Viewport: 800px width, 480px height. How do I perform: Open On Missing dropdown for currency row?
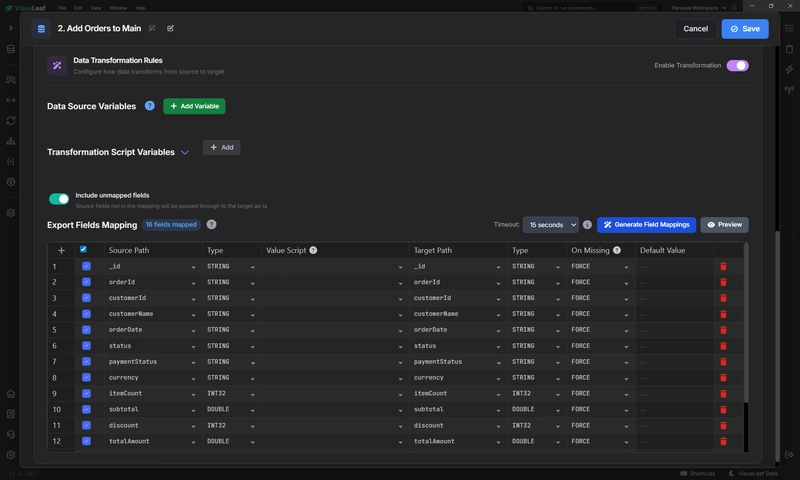point(626,378)
